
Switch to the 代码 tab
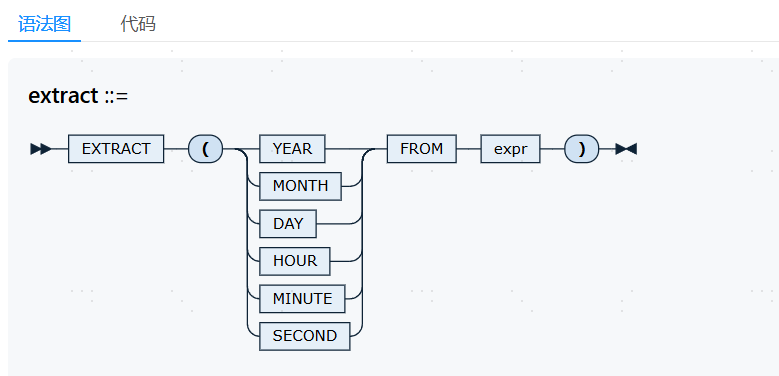tap(138, 24)
